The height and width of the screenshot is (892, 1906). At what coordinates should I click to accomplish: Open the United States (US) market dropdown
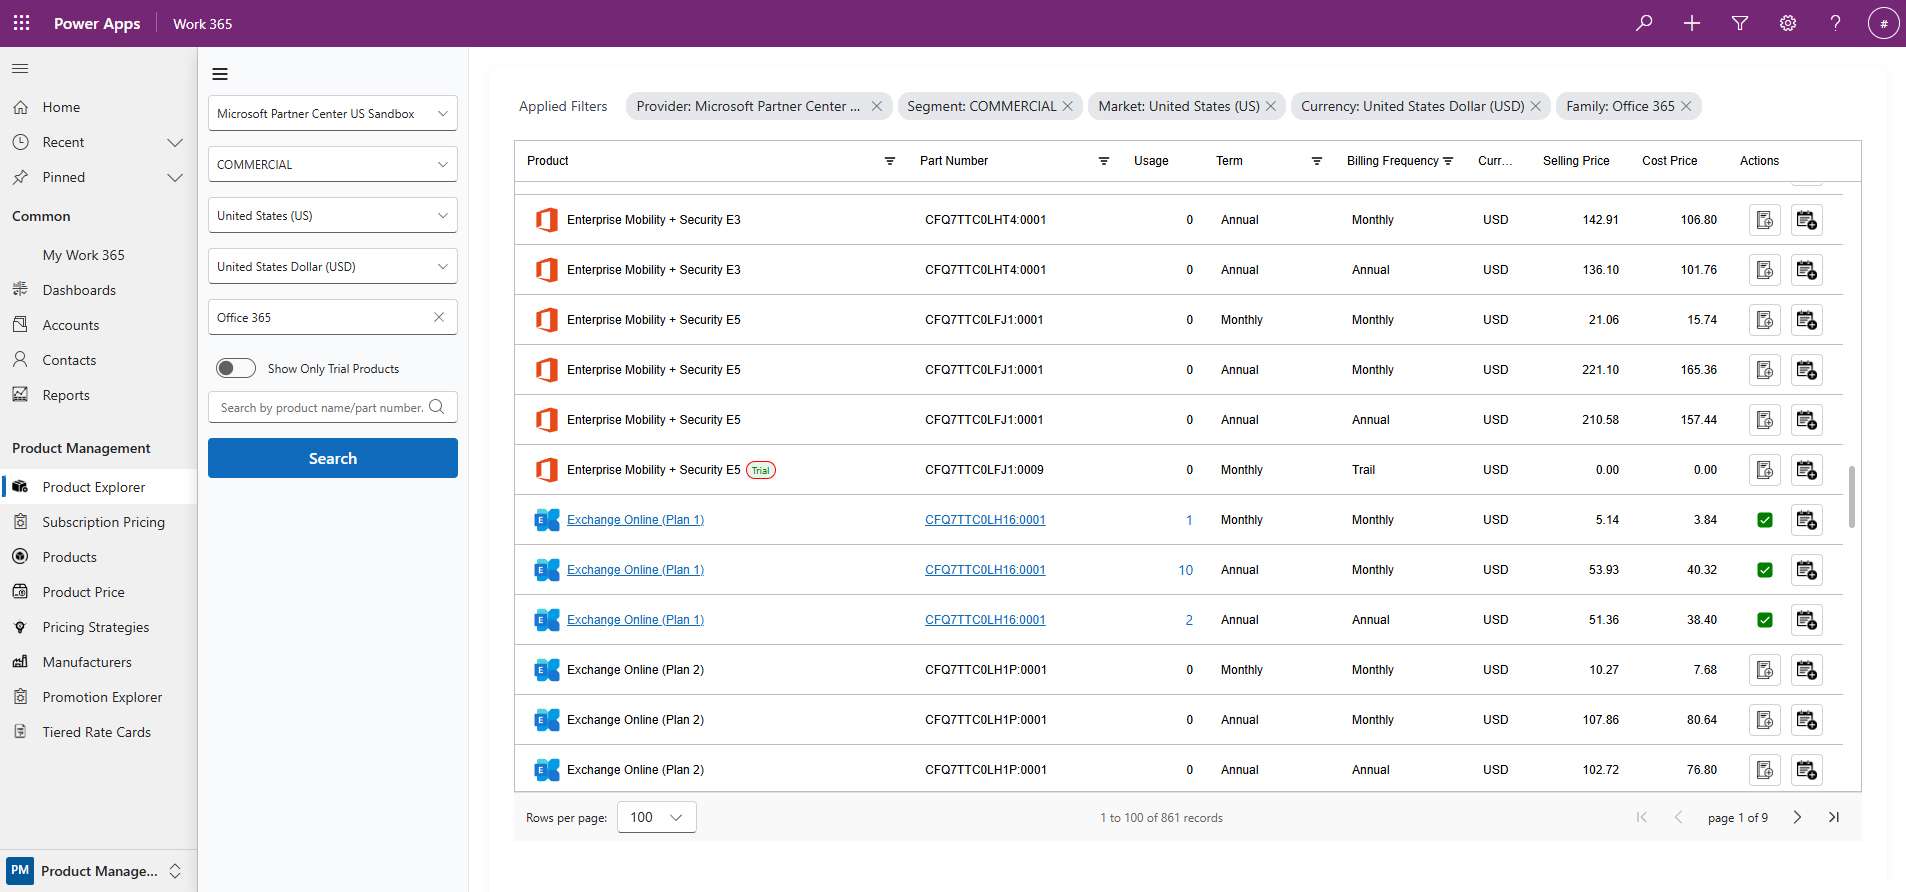(333, 215)
